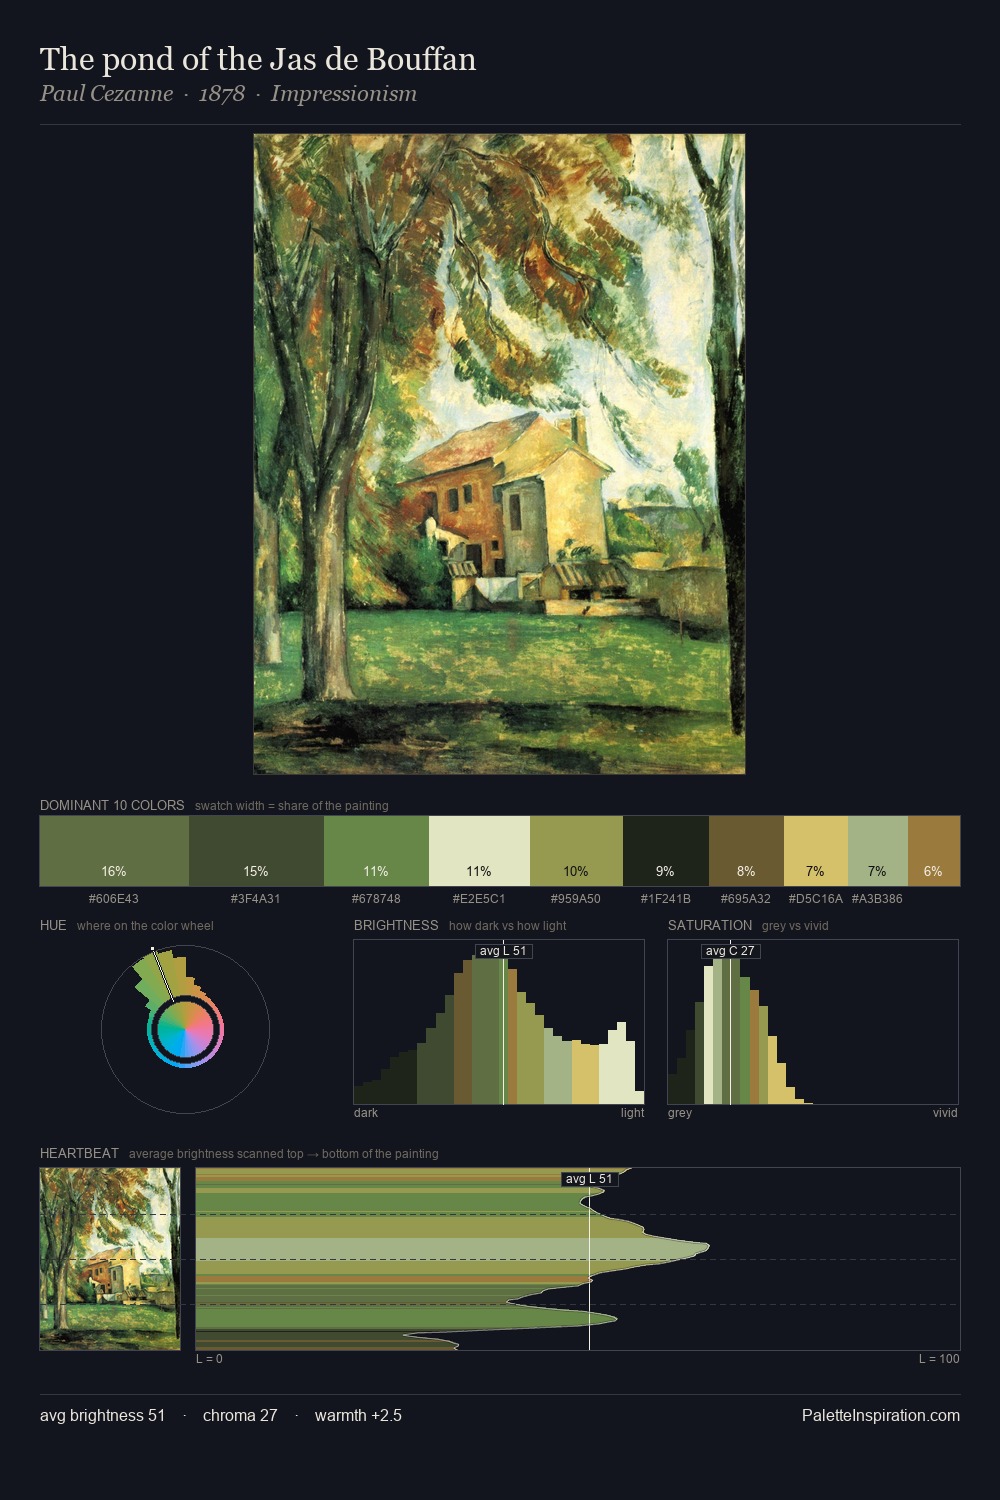Open the main Cezanne painting image
The width and height of the screenshot is (1000, 1500).
coord(499,454)
